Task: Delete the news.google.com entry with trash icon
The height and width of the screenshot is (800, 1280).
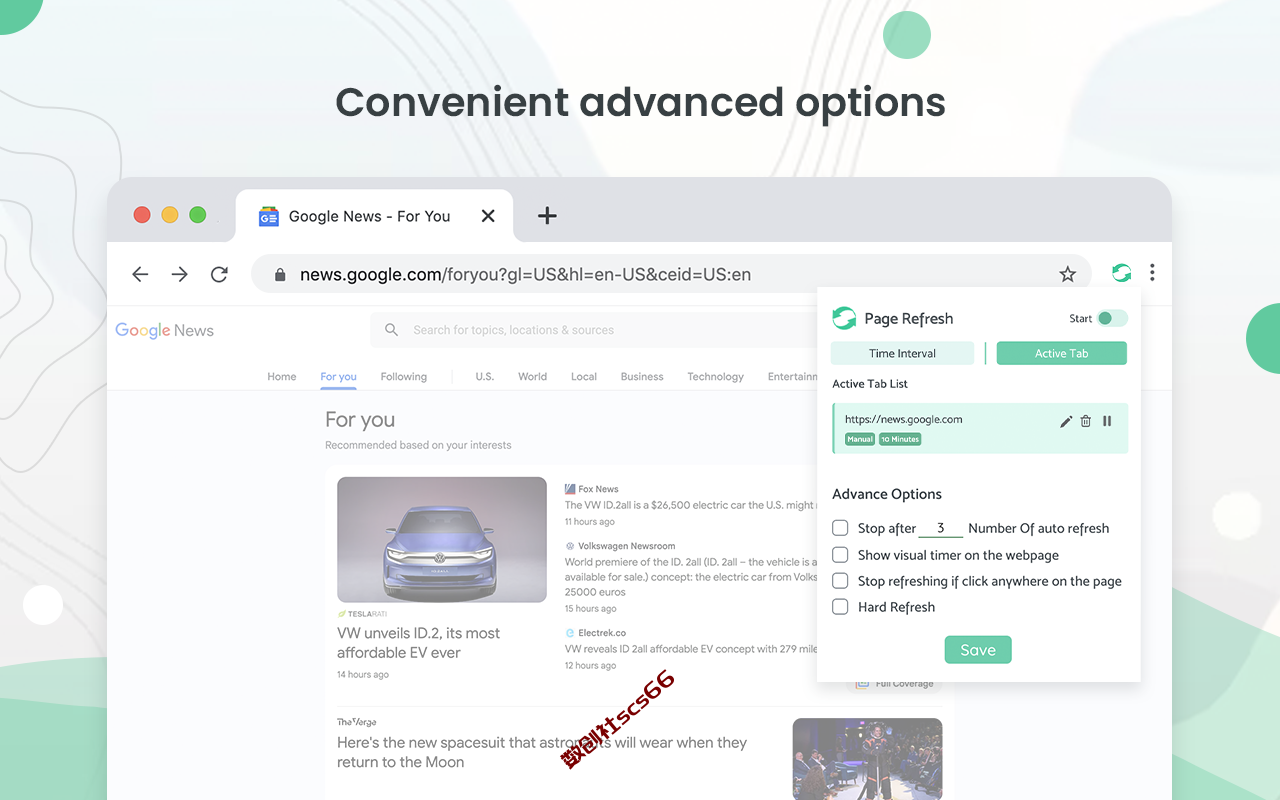Action: (1086, 422)
